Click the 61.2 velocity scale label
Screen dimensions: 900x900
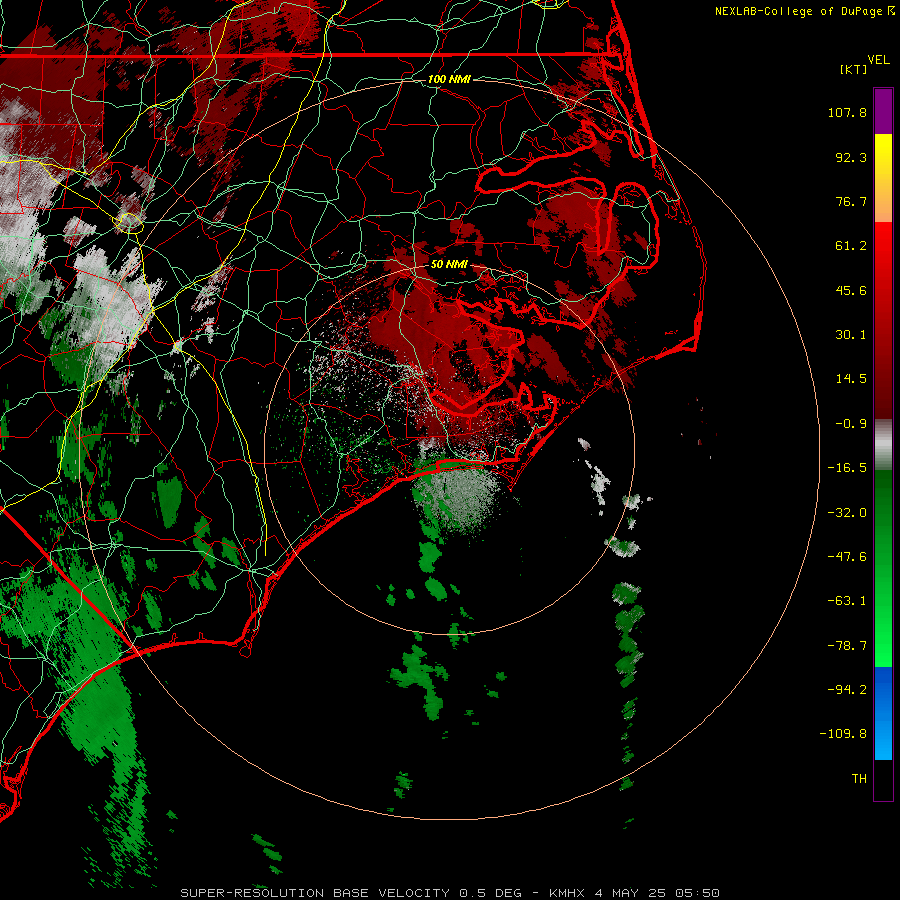click(x=851, y=246)
